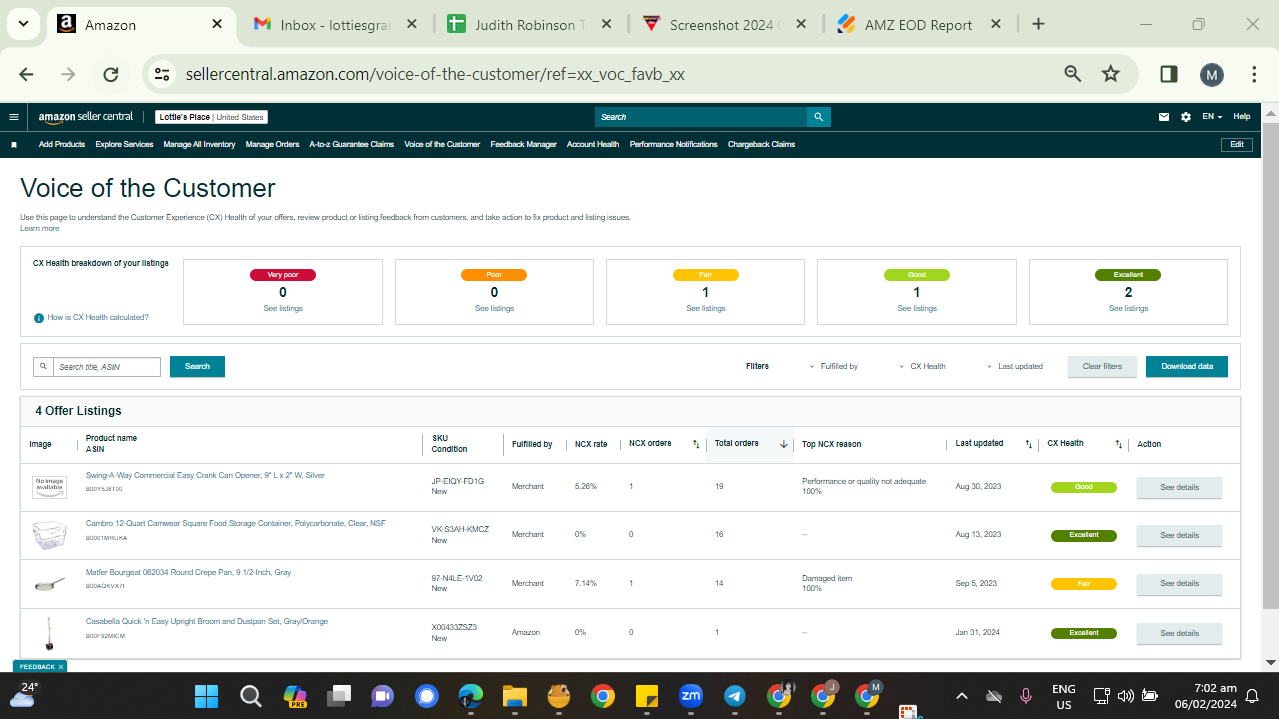Open Windows Start menu
The image size is (1279, 719).
coord(206,695)
